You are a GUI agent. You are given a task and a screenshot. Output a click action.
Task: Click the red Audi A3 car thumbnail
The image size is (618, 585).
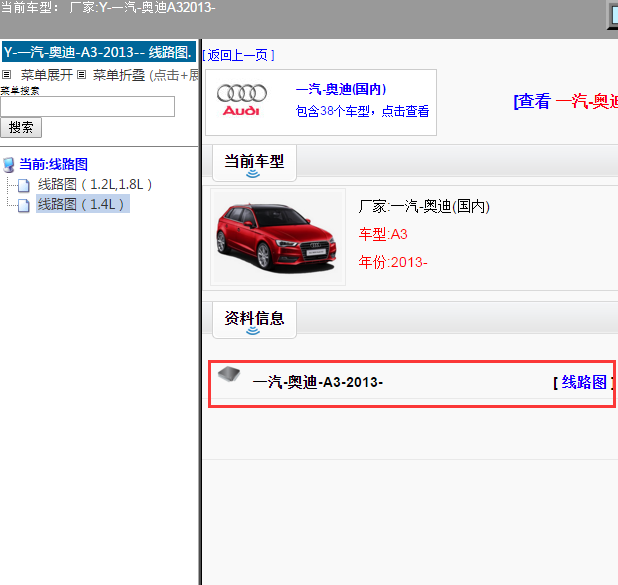278,237
